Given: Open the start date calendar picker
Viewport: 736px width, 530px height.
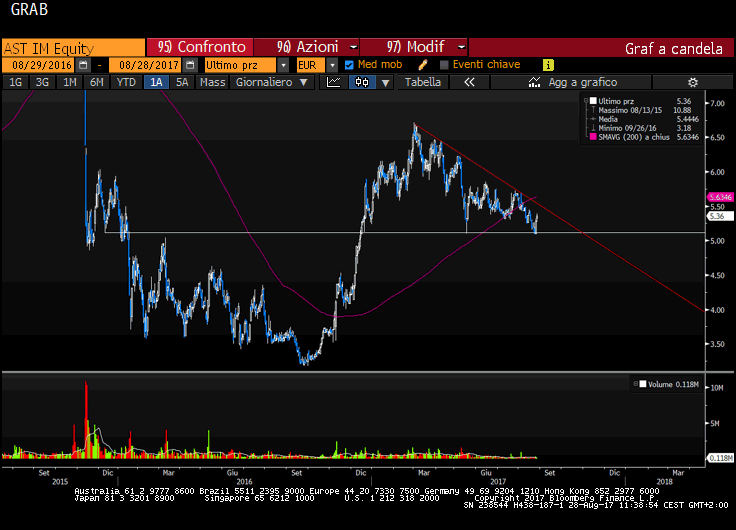Looking at the screenshot, I should (x=83, y=65).
